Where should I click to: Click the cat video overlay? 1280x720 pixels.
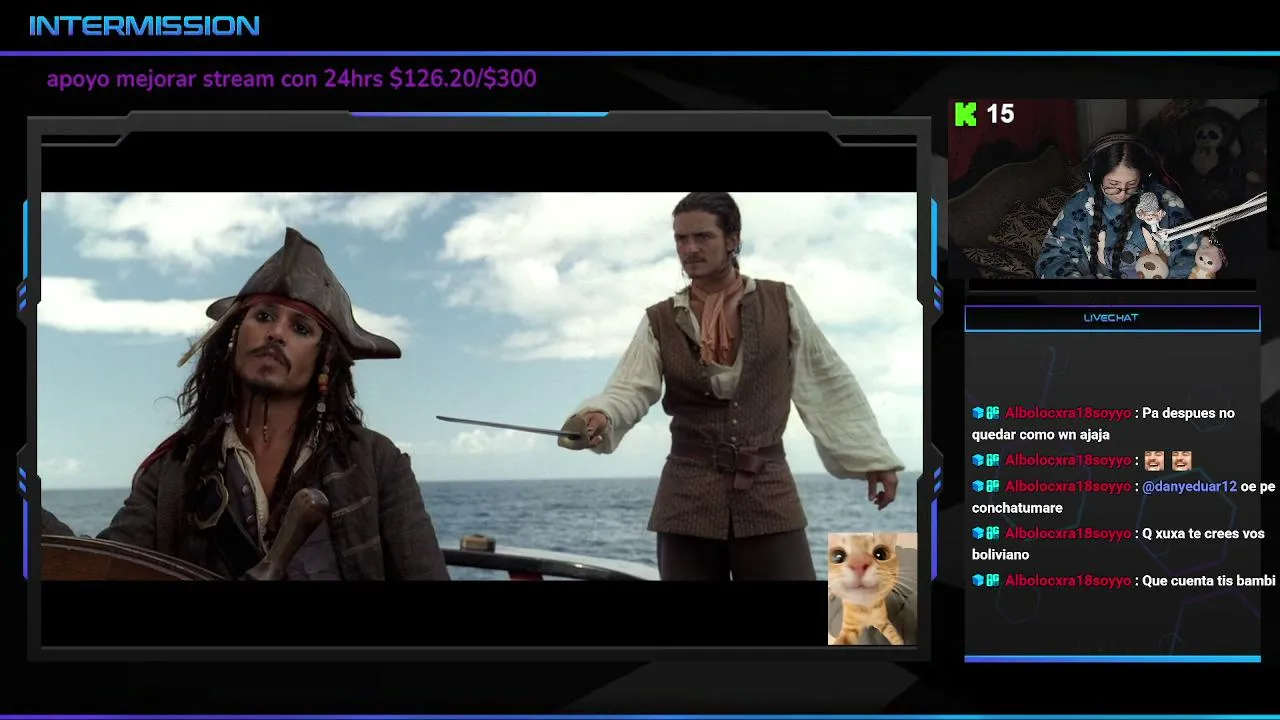pos(872,588)
